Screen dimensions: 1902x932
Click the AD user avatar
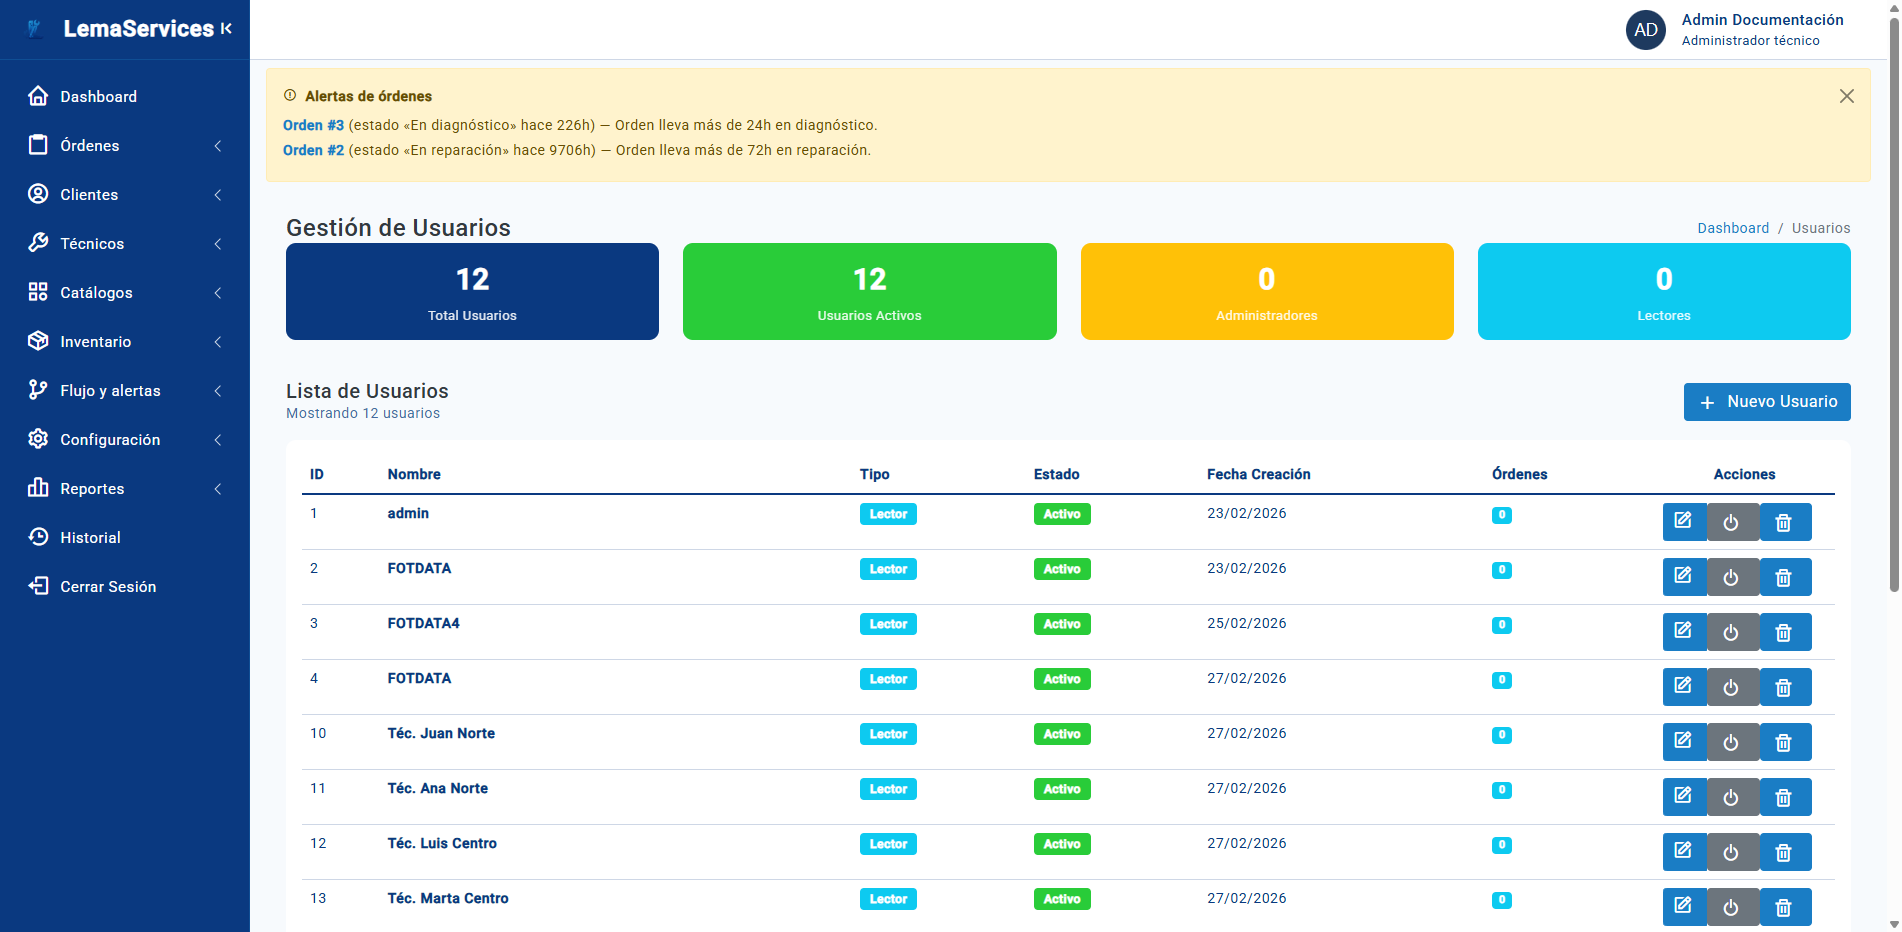click(1645, 30)
